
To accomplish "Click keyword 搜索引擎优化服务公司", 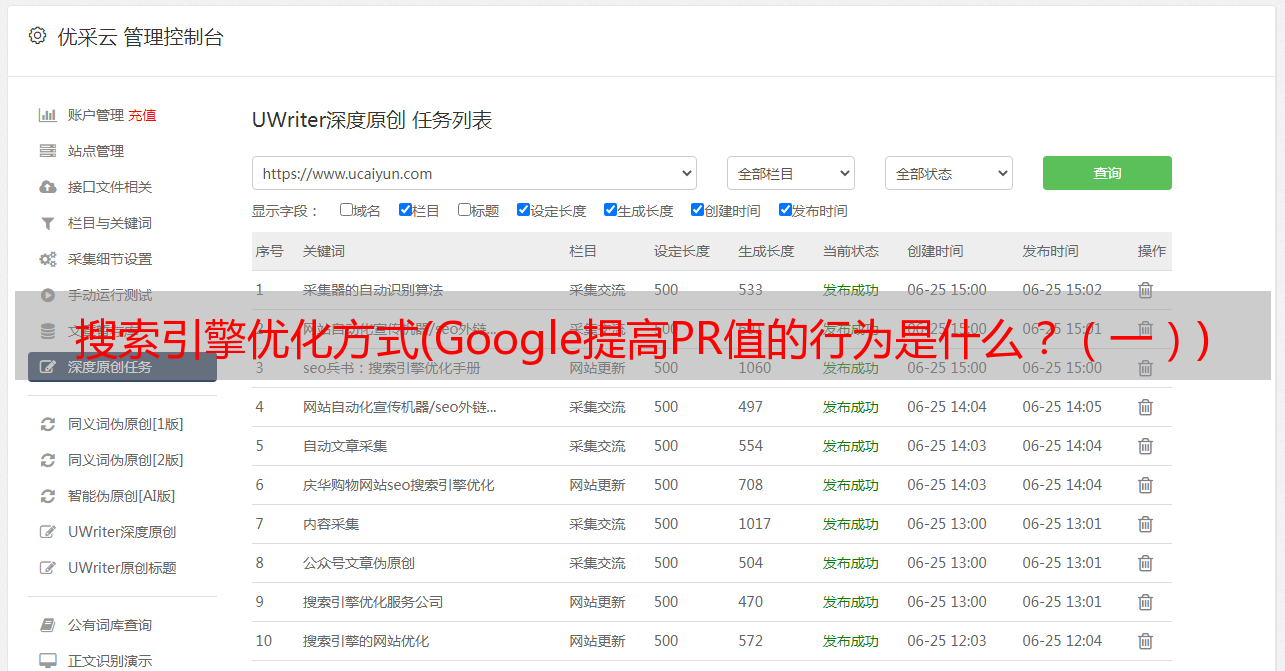I will tap(373, 602).
